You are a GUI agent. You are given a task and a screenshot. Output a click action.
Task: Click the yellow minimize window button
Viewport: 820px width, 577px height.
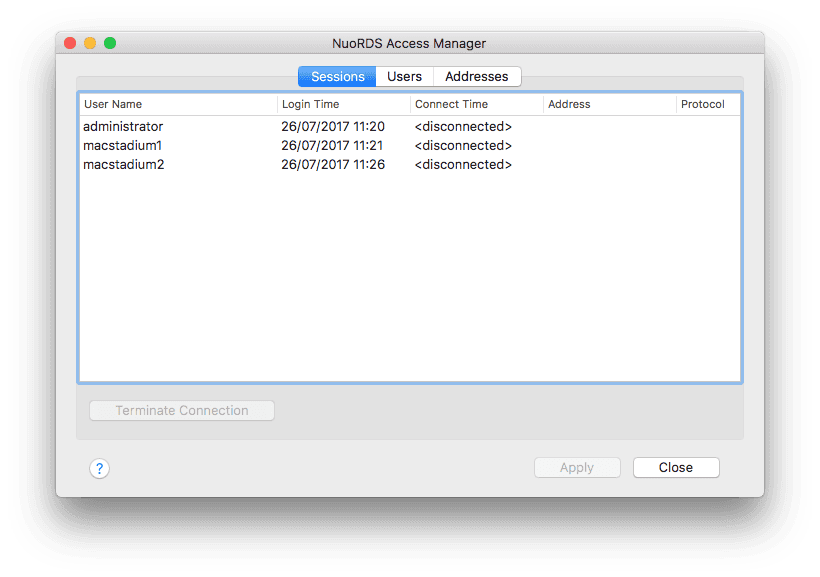click(x=89, y=43)
